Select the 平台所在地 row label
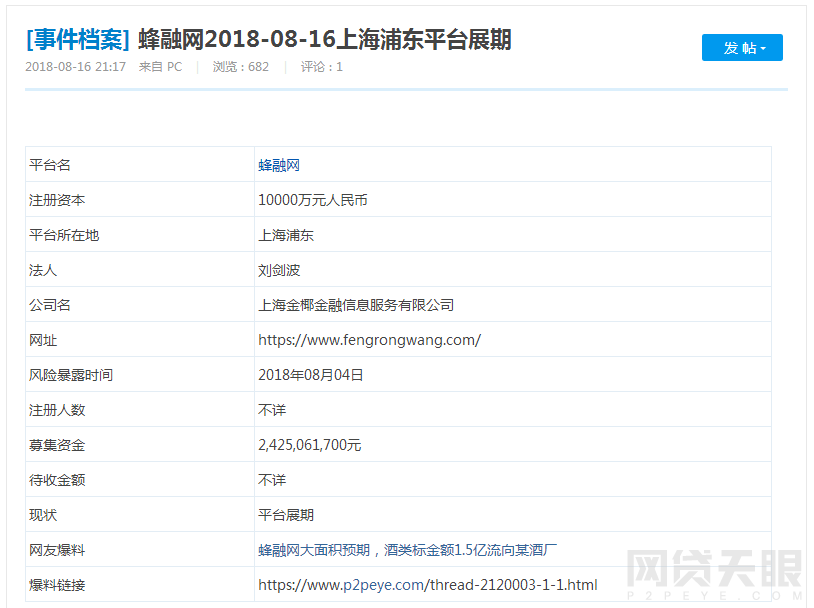The width and height of the screenshot is (814, 608). coord(64,235)
